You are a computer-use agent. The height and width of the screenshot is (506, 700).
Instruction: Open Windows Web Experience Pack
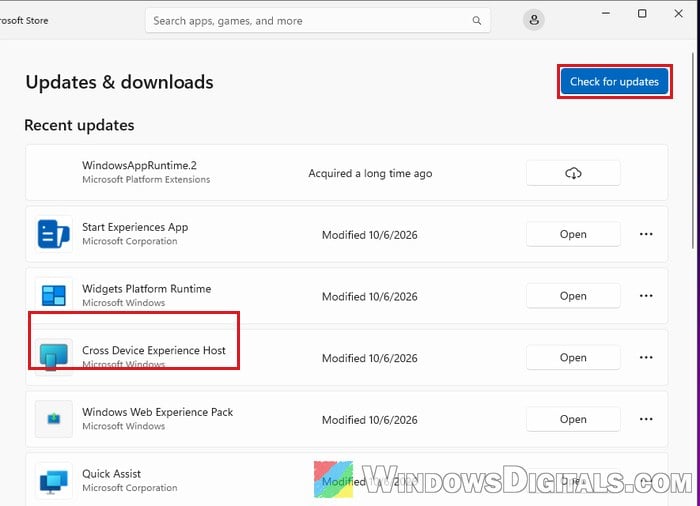[x=573, y=419]
